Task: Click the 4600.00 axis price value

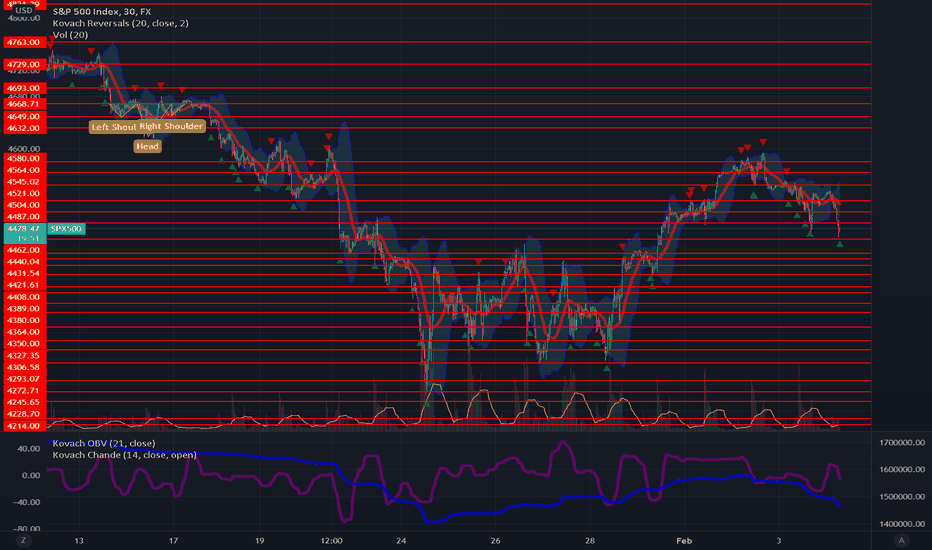Action: [x=24, y=149]
